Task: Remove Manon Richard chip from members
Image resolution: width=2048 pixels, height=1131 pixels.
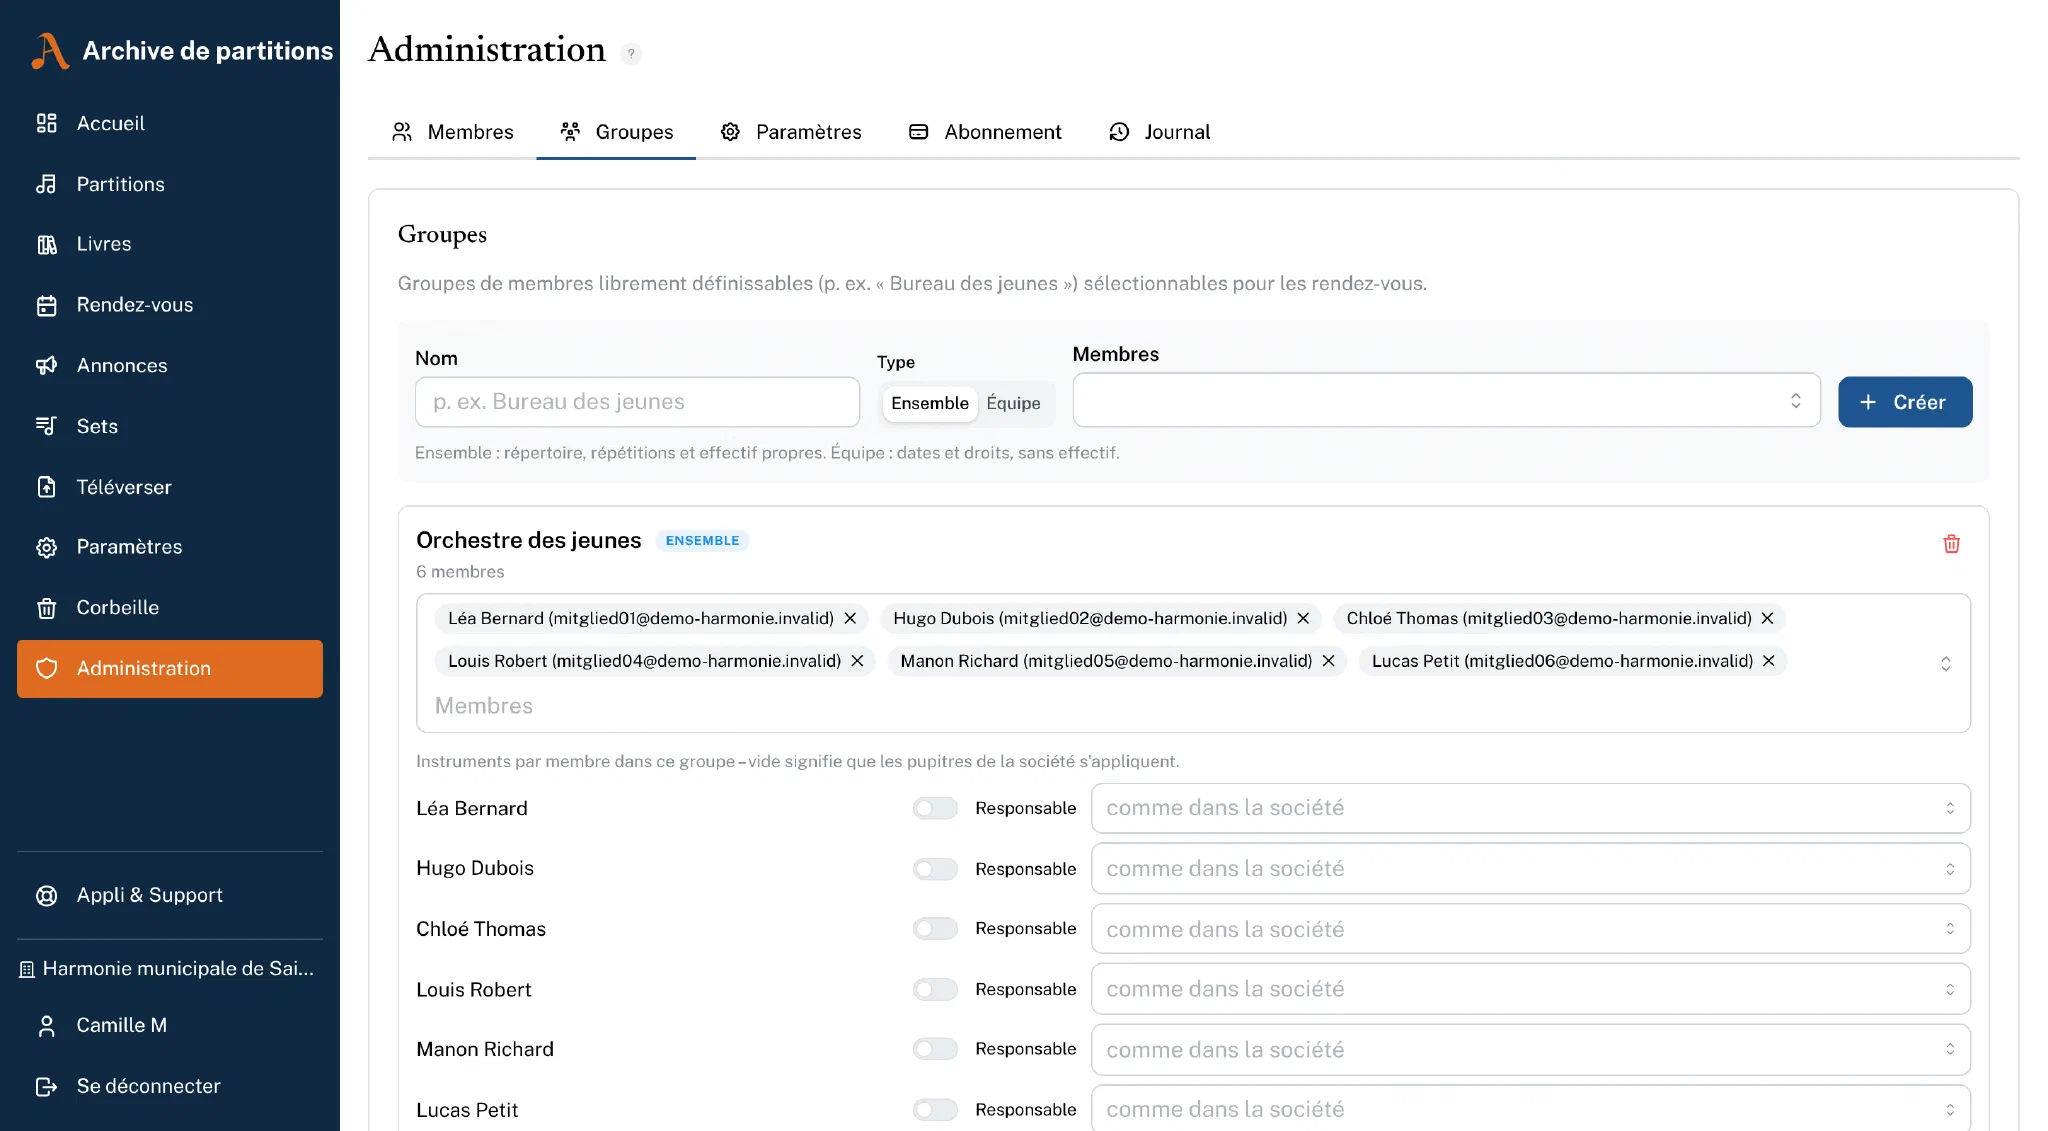Action: coord(1328,661)
